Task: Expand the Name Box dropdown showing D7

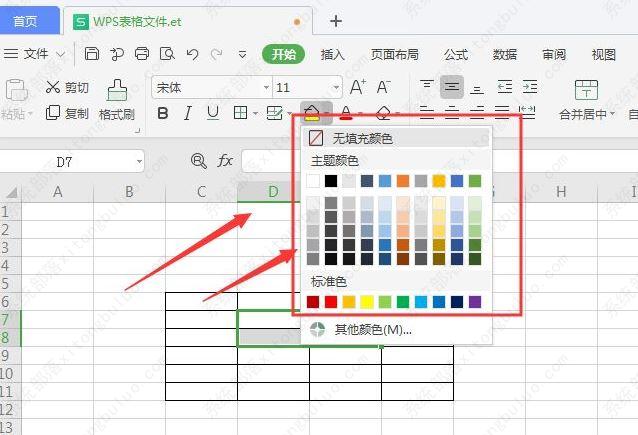Action: pos(136,161)
